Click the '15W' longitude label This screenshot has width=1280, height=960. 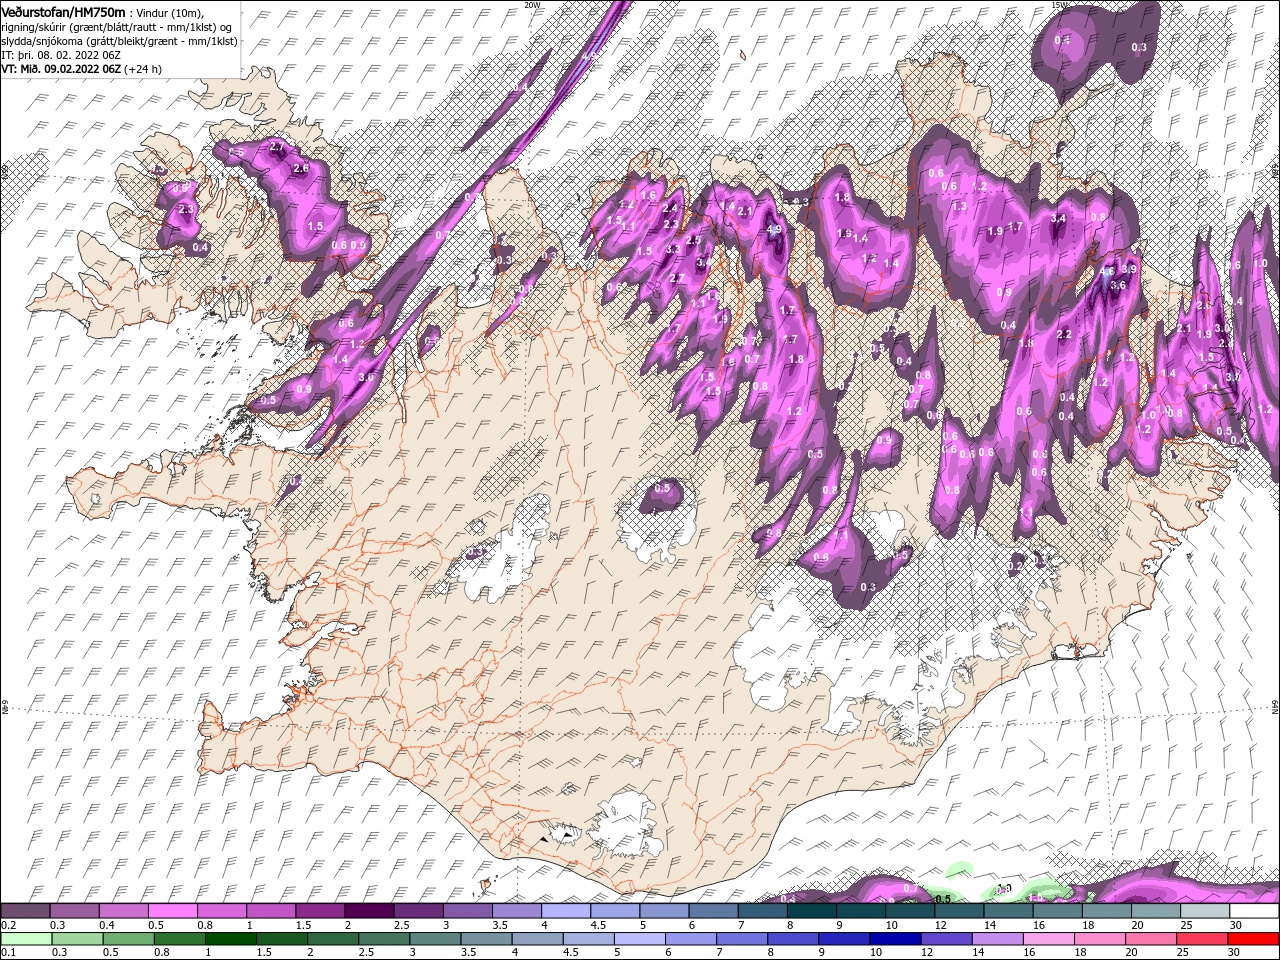(1059, 5)
